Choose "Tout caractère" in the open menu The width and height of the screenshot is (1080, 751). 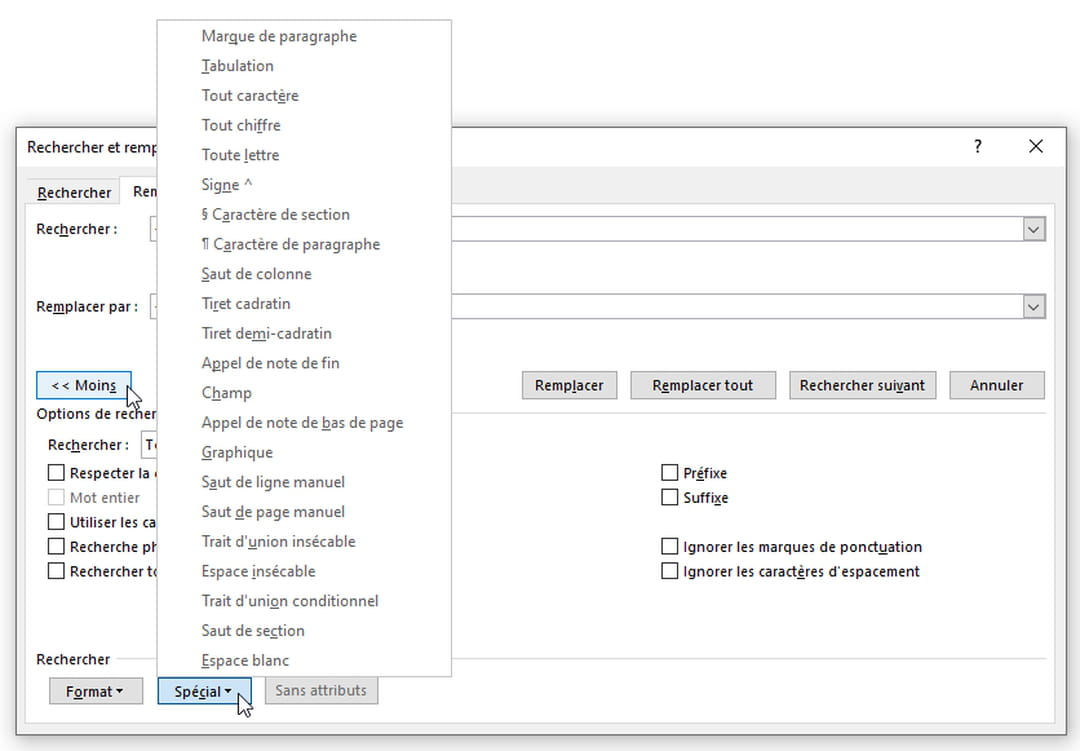(x=249, y=95)
